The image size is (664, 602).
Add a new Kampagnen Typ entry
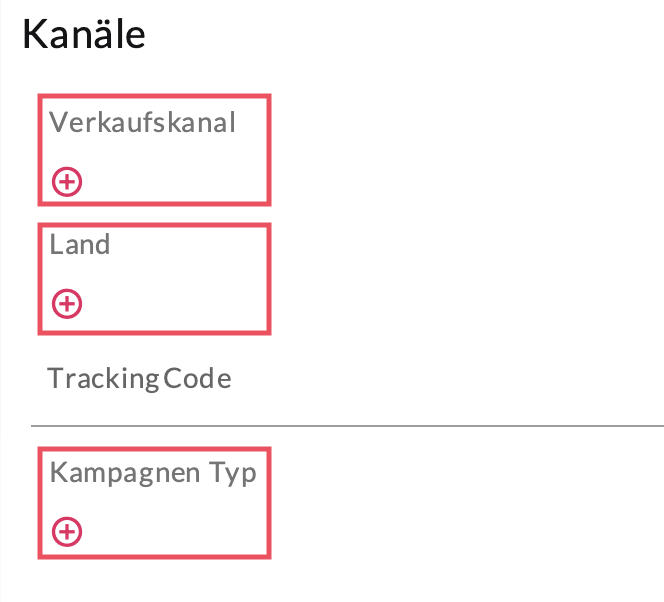point(67,531)
